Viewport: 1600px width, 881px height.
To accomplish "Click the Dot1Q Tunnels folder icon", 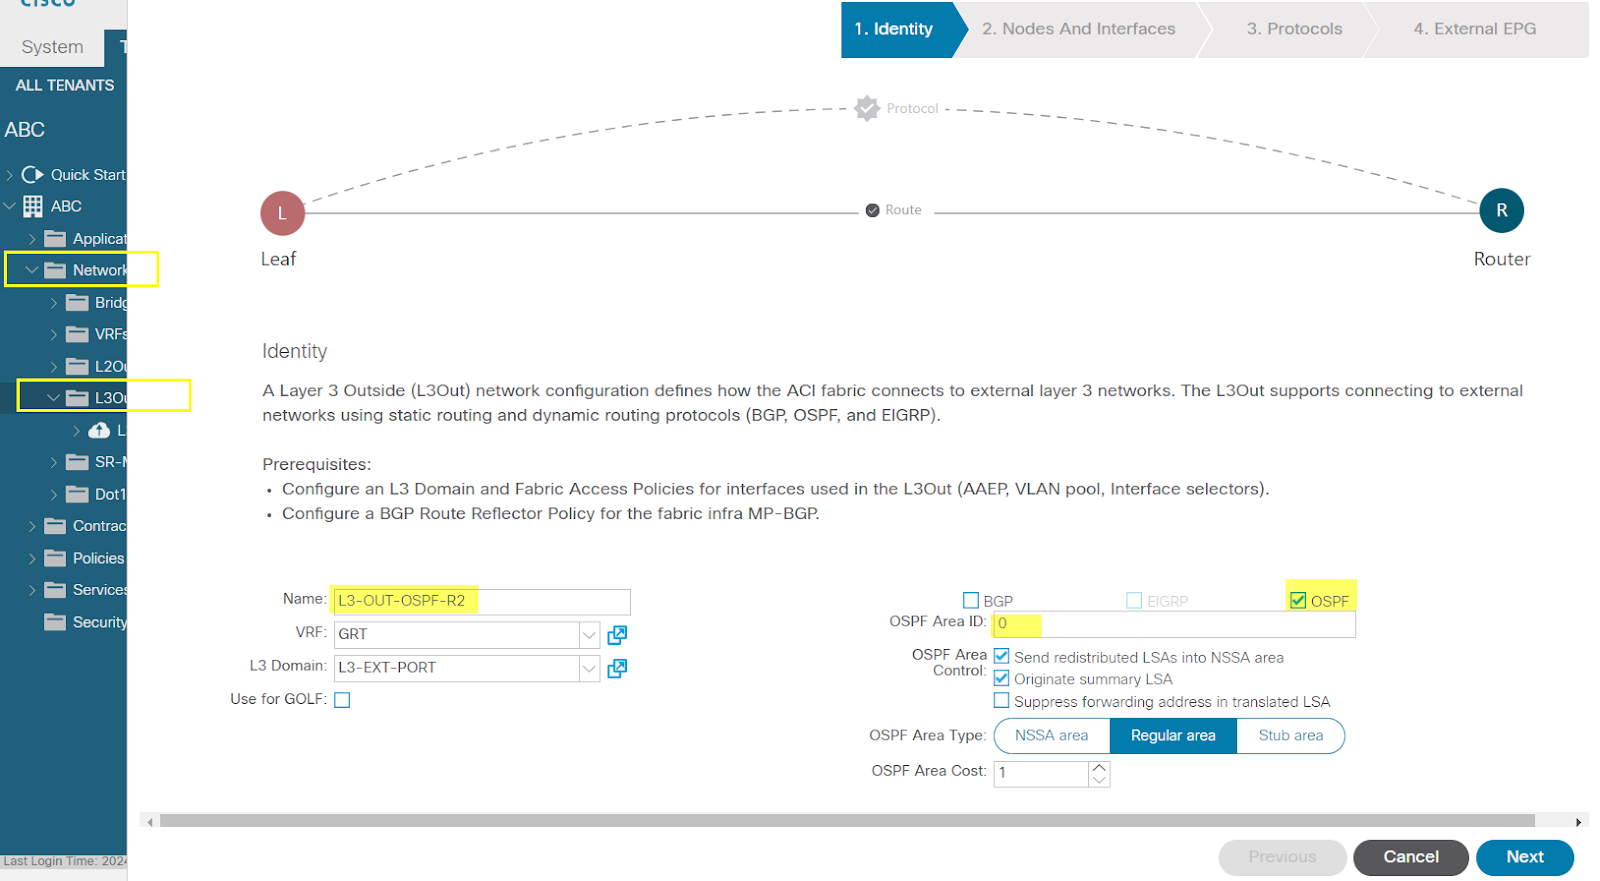I will [x=77, y=494].
